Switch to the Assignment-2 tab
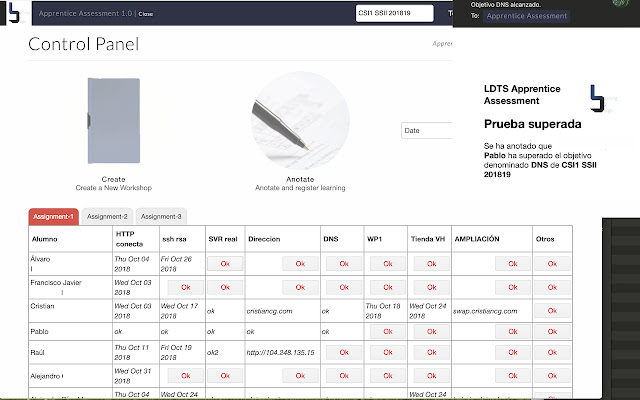640x400 pixels. [107, 216]
